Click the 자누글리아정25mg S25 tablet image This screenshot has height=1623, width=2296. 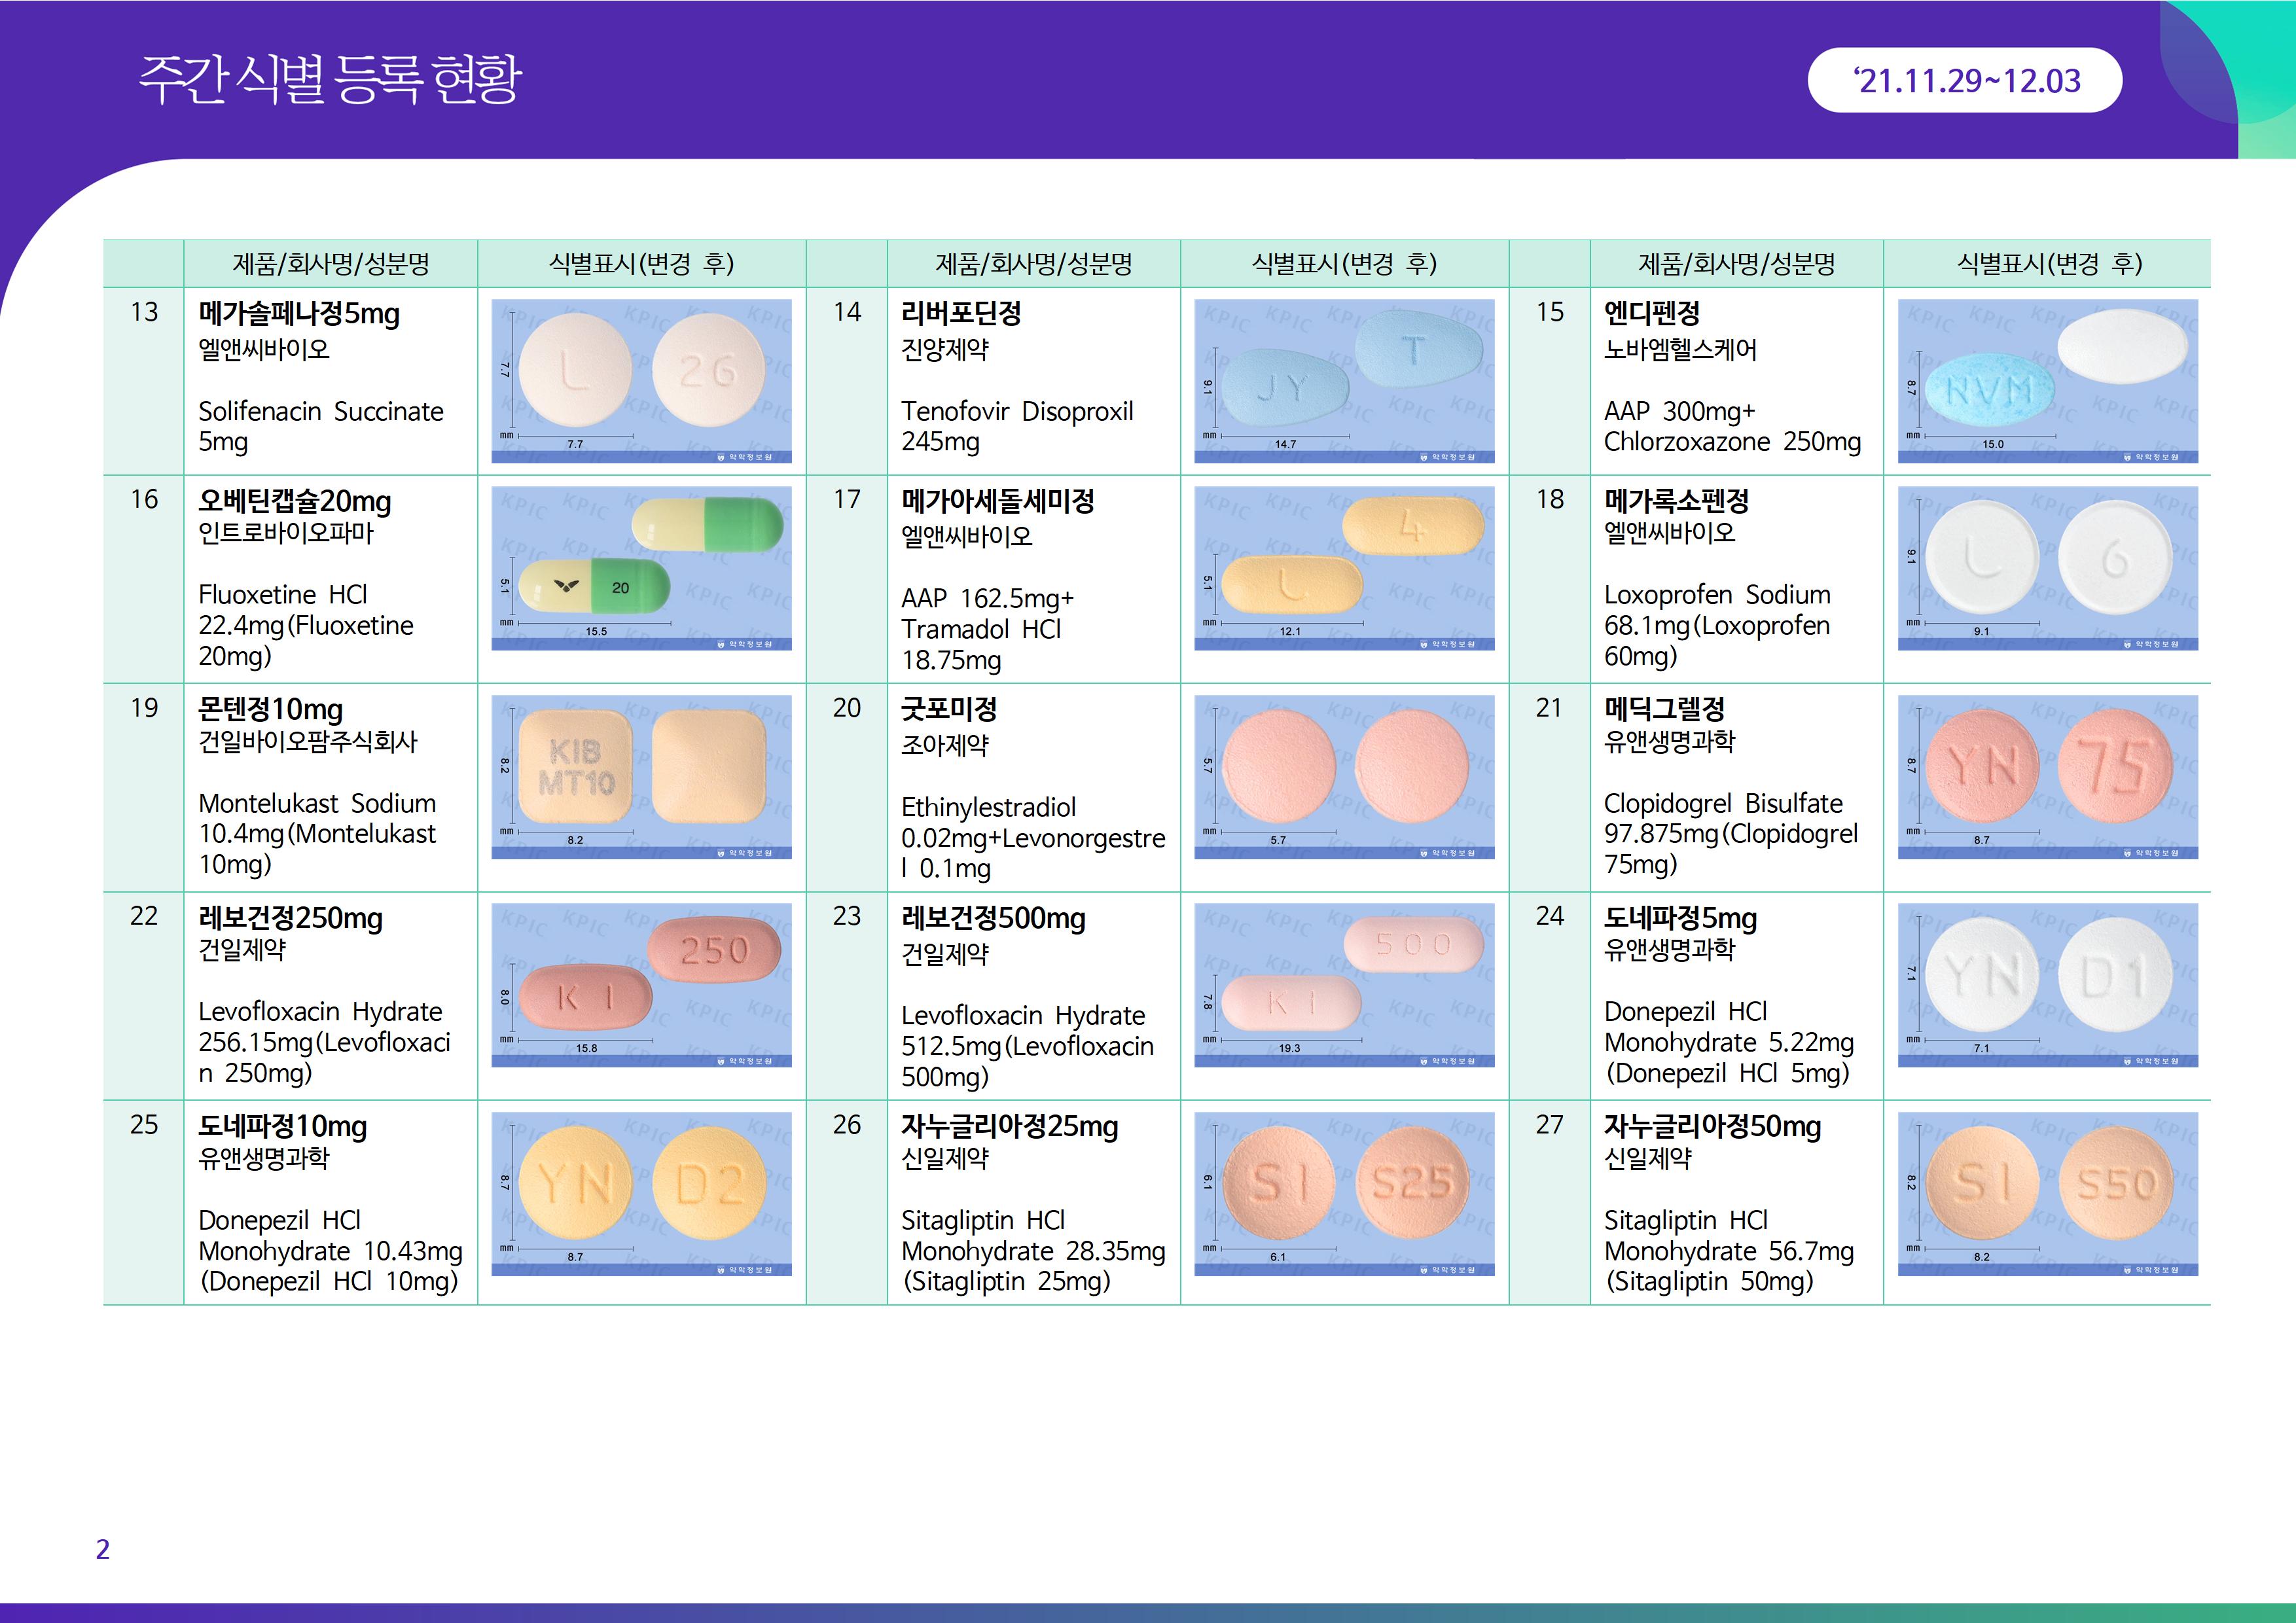pos(1343,1193)
